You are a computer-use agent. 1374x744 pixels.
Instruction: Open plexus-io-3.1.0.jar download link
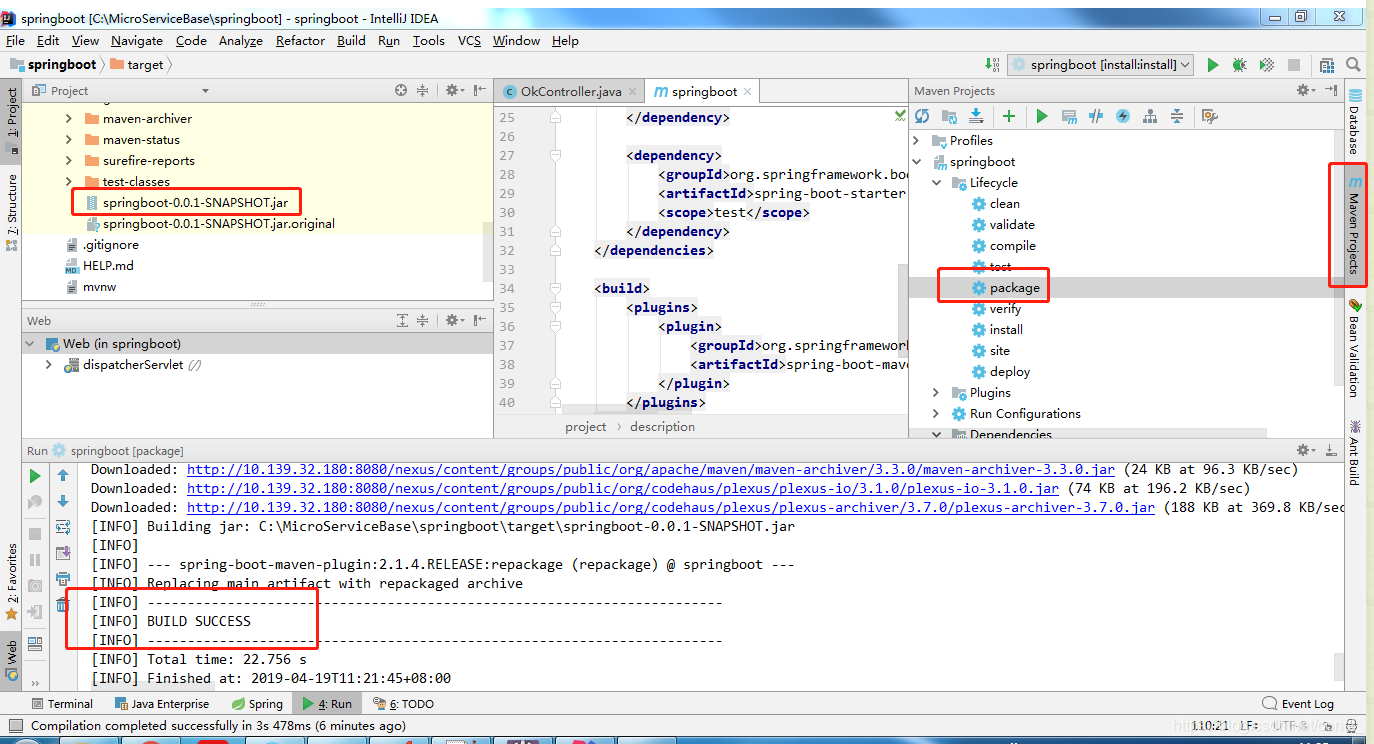pos(623,488)
